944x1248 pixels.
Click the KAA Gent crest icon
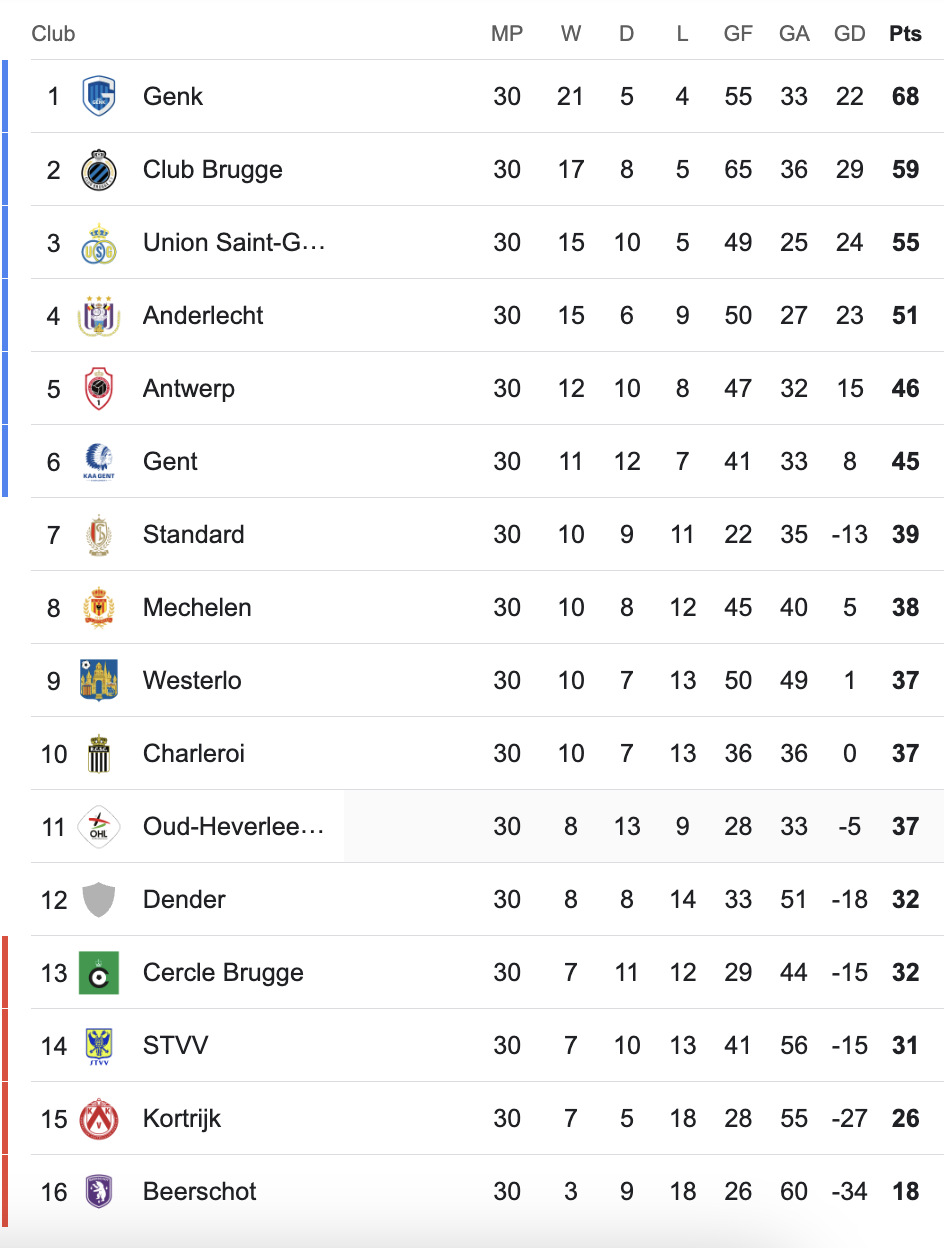point(99,461)
